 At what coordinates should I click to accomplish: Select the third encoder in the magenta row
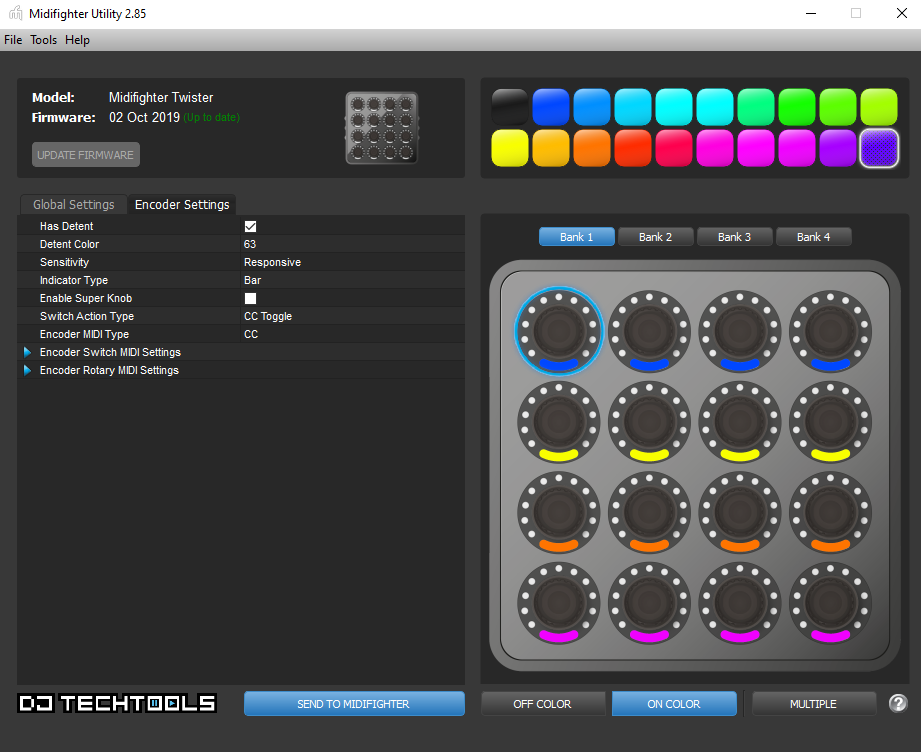pyautogui.click(x=740, y=603)
